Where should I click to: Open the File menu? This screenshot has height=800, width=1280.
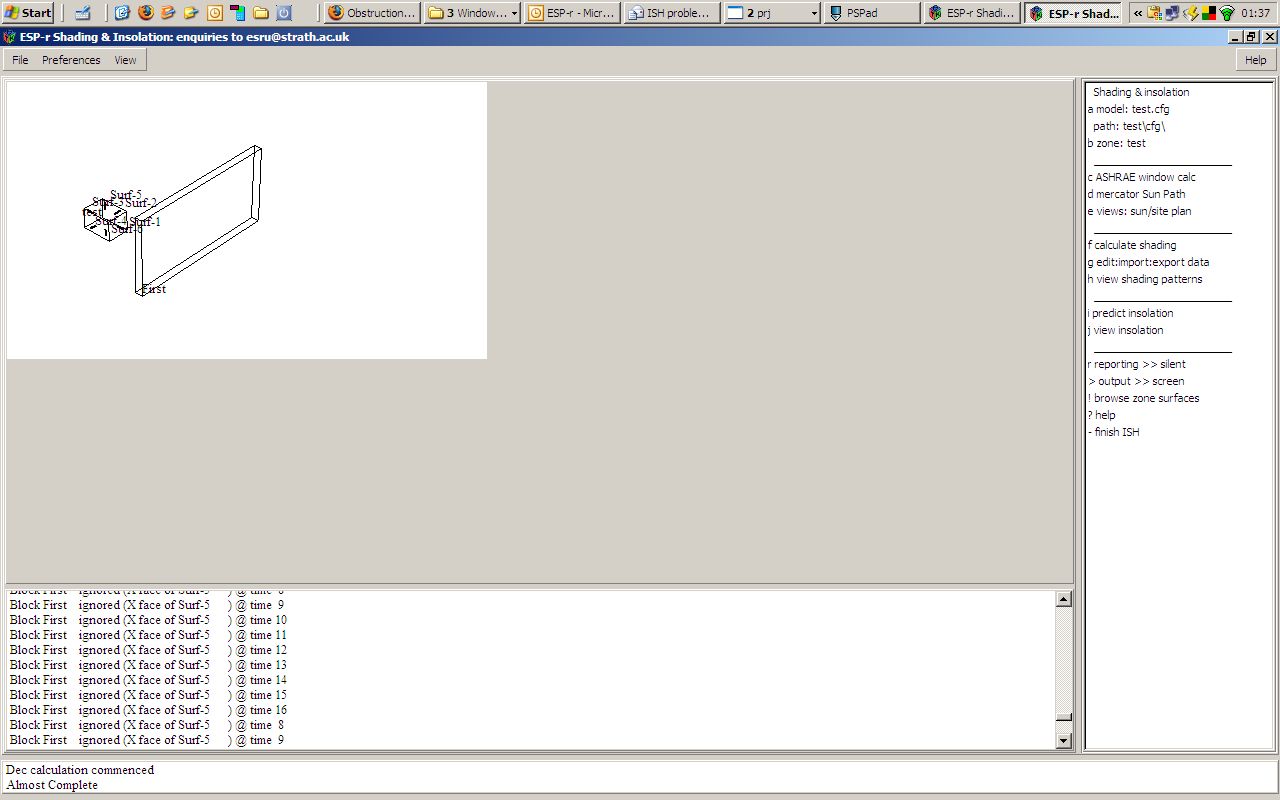(20, 60)
